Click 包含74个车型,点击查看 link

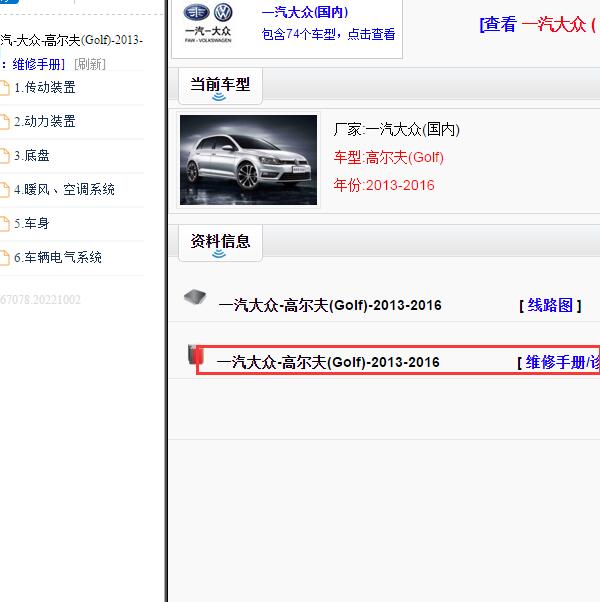click(x=329, y=34)
